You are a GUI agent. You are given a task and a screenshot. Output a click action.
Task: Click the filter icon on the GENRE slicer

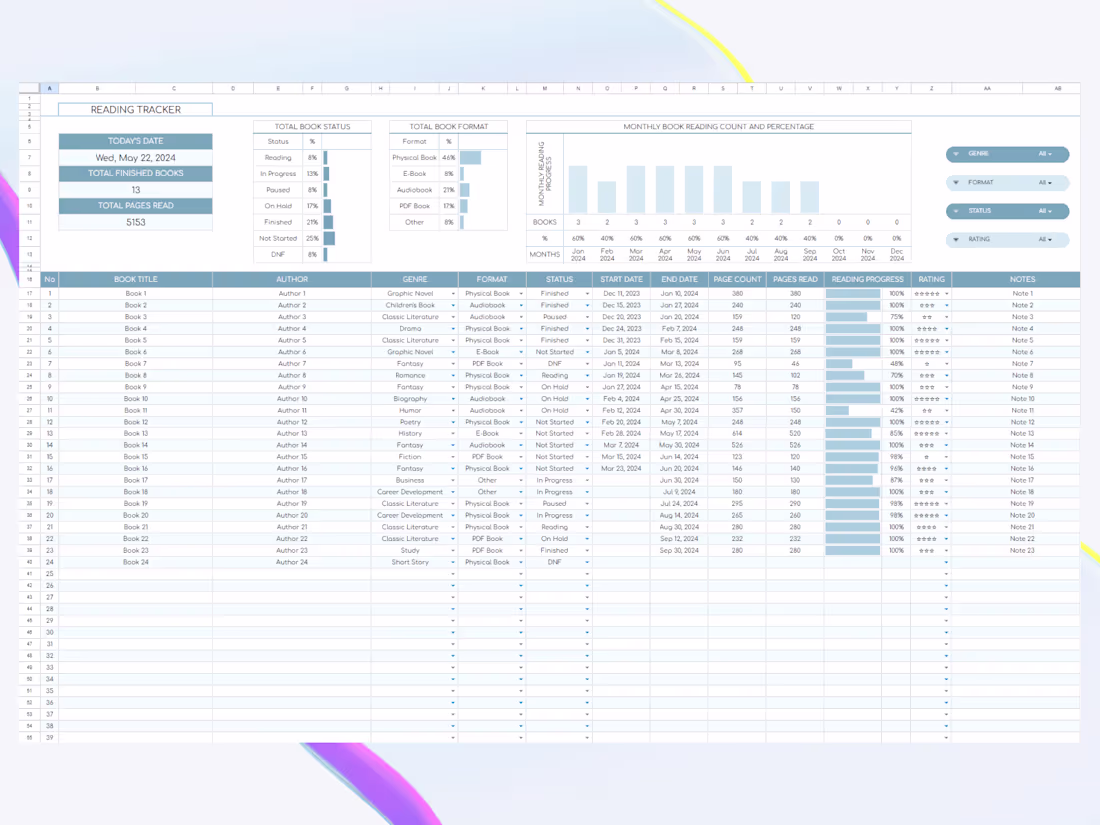pyautogui.click(x=956, y=154)
